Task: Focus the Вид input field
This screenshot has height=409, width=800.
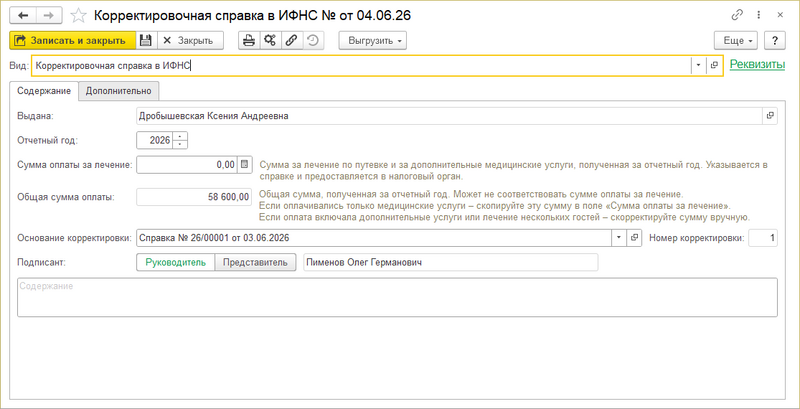Action: coord(361,65)
